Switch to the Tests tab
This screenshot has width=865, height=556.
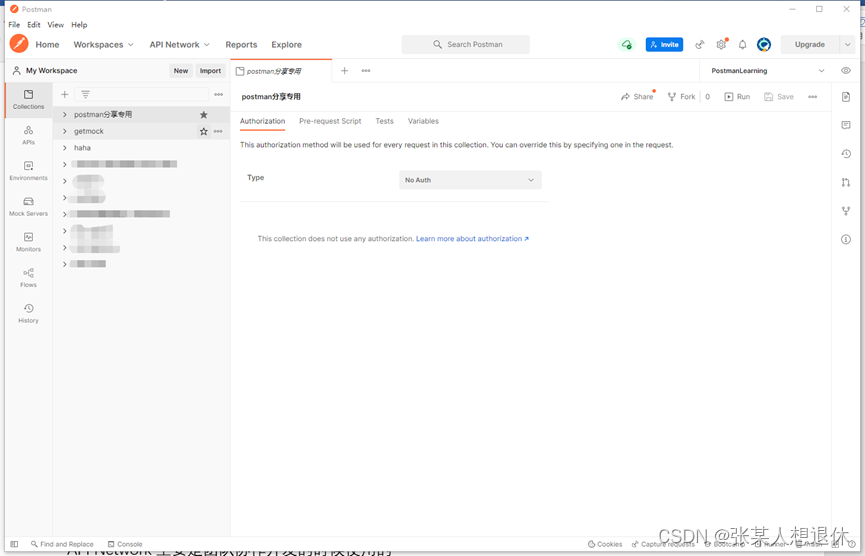click(x=385, y=121)
